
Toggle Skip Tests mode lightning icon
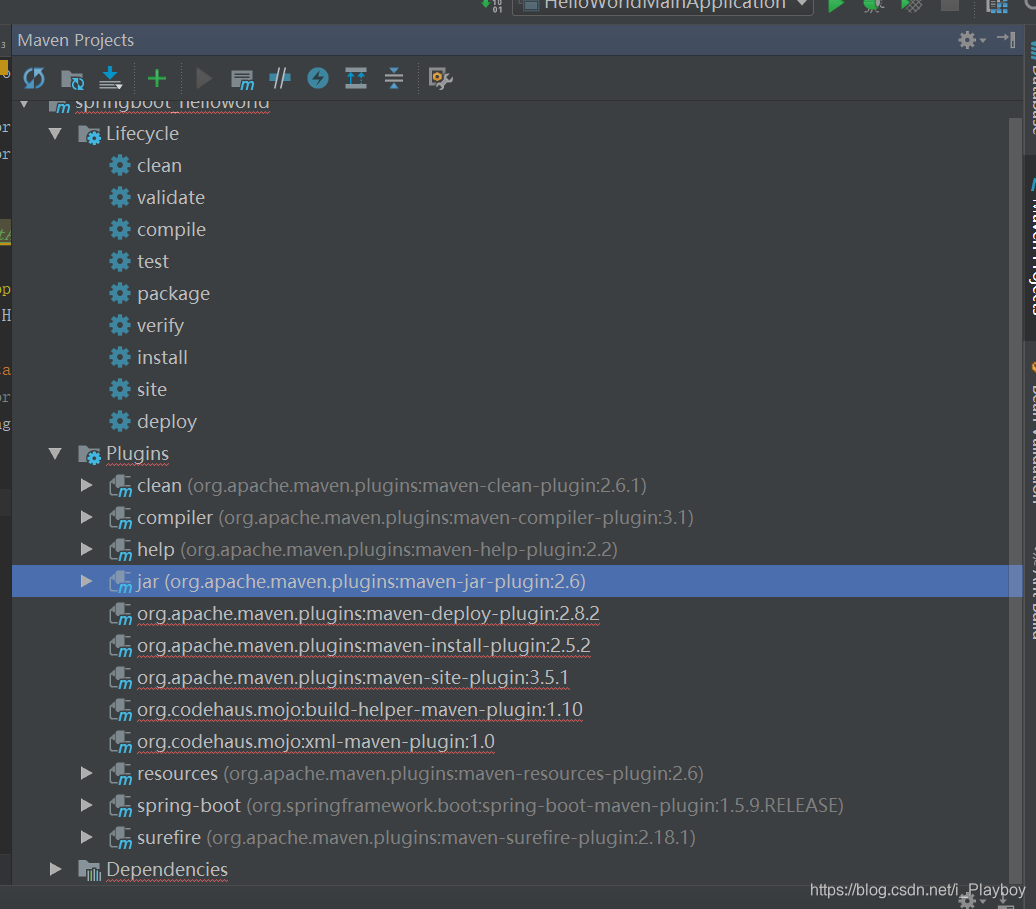coord(318,78)
